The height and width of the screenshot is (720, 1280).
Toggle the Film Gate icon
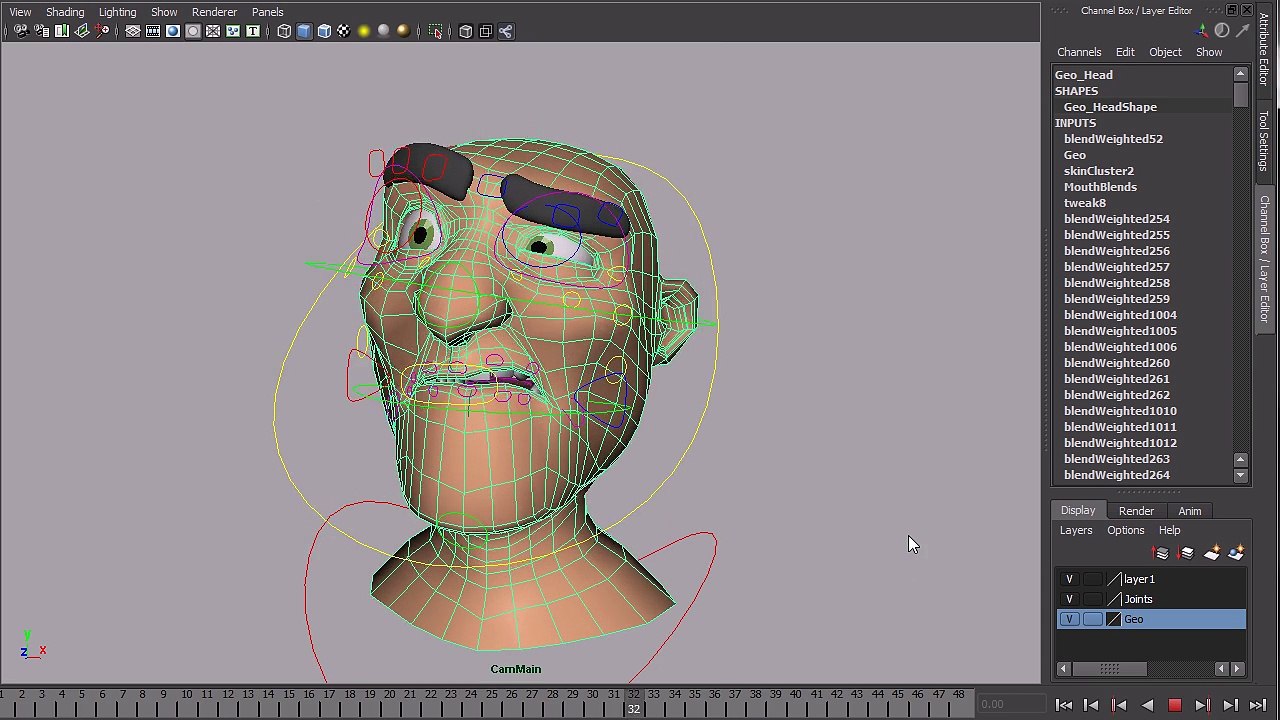click(153, 31)
